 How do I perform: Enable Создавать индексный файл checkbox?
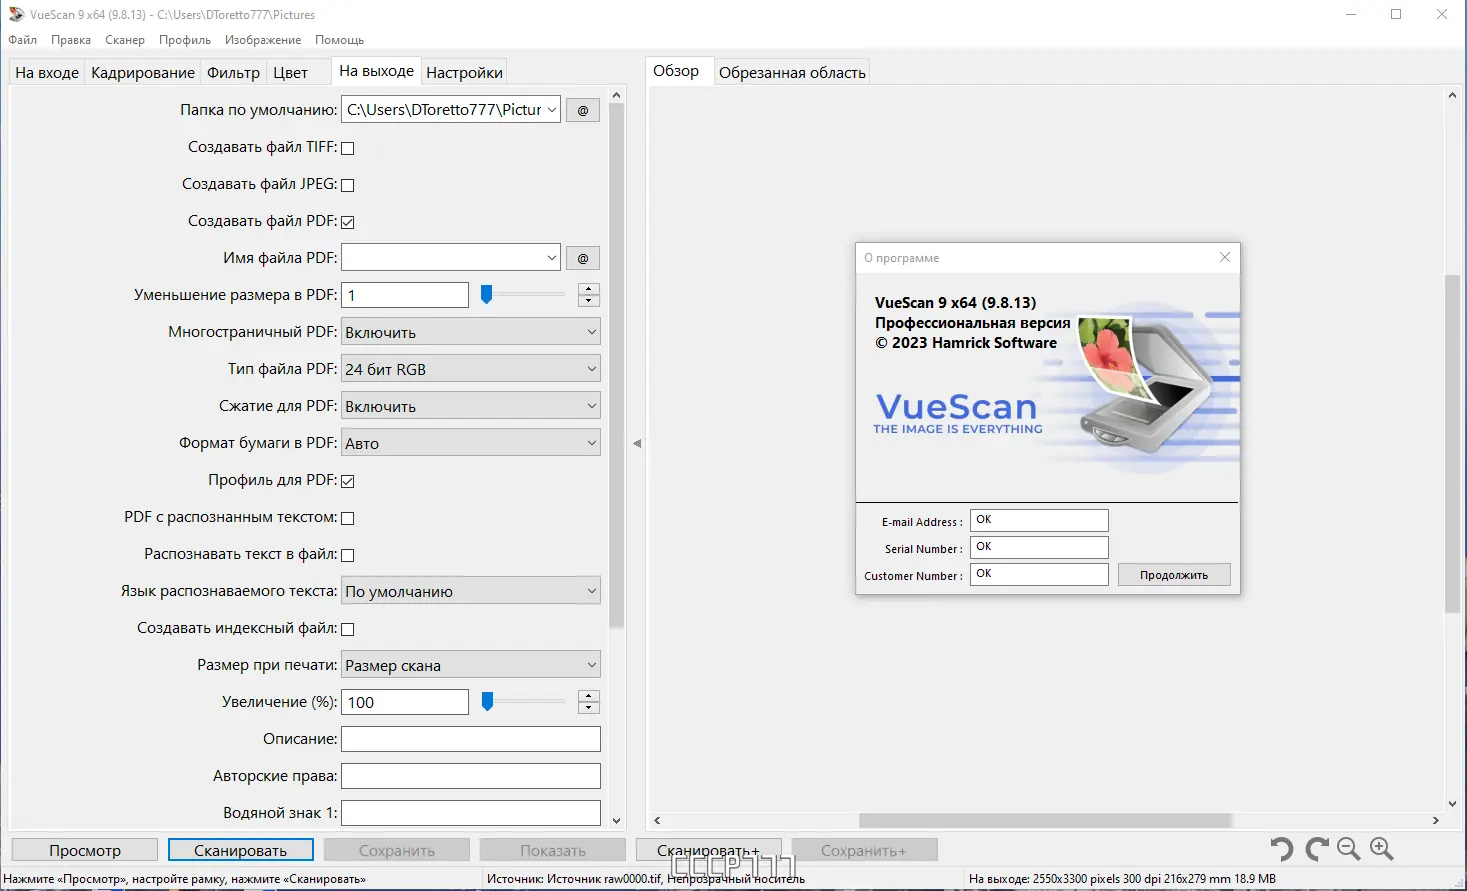pos(348,629)
